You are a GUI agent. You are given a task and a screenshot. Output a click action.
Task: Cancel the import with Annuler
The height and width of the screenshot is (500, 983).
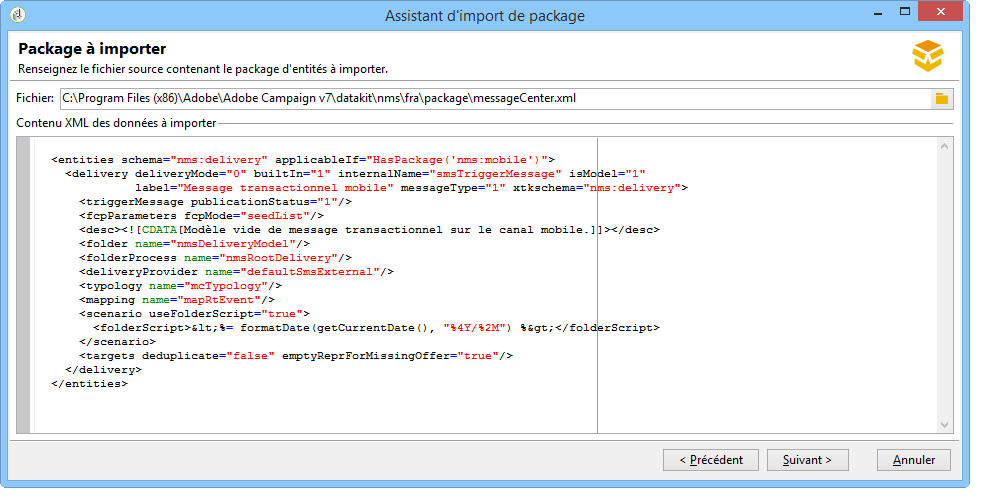click(913, 460)
